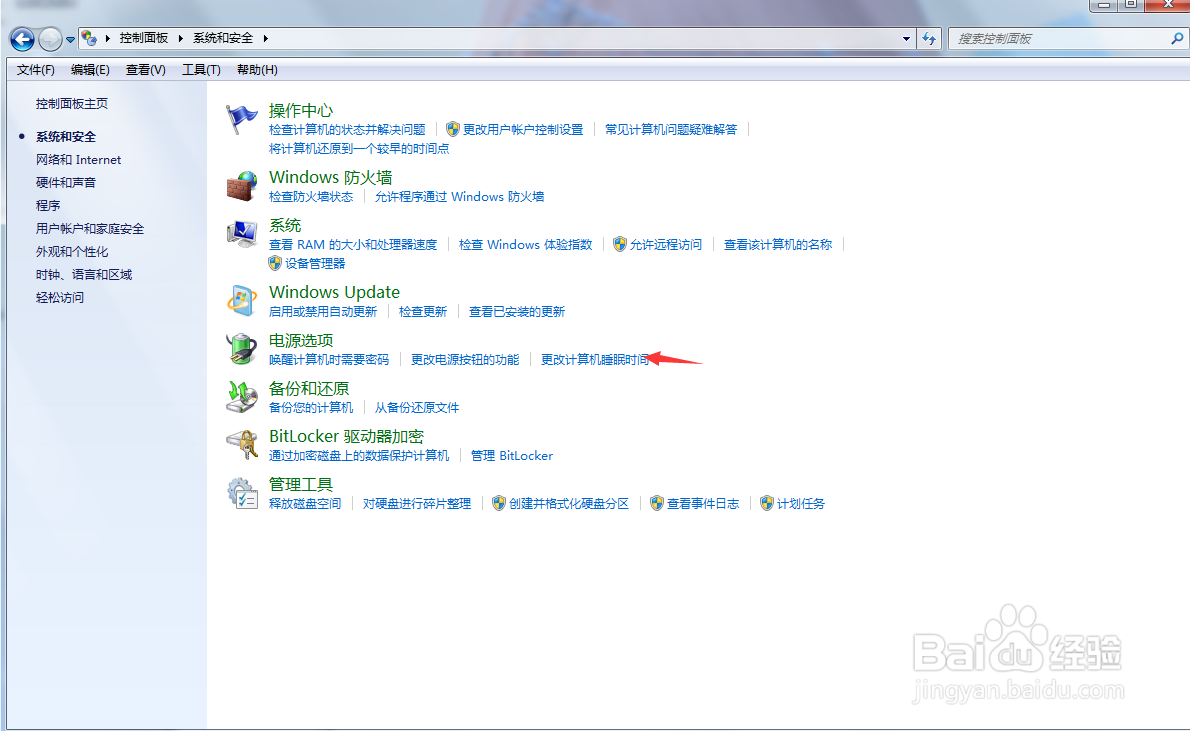
Task: Click the Windows Update icon
Action: 241,301
